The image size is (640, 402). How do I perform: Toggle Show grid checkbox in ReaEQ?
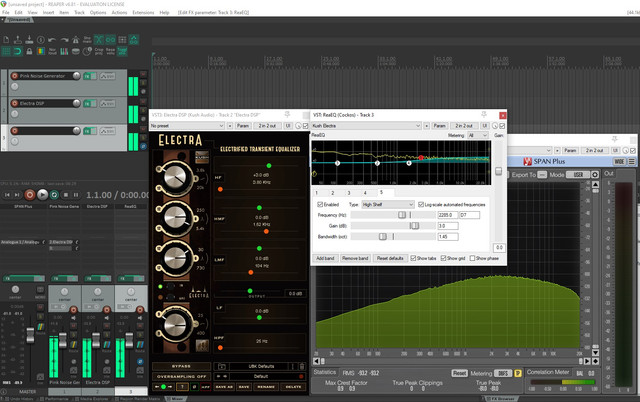[x=443, y=258]
